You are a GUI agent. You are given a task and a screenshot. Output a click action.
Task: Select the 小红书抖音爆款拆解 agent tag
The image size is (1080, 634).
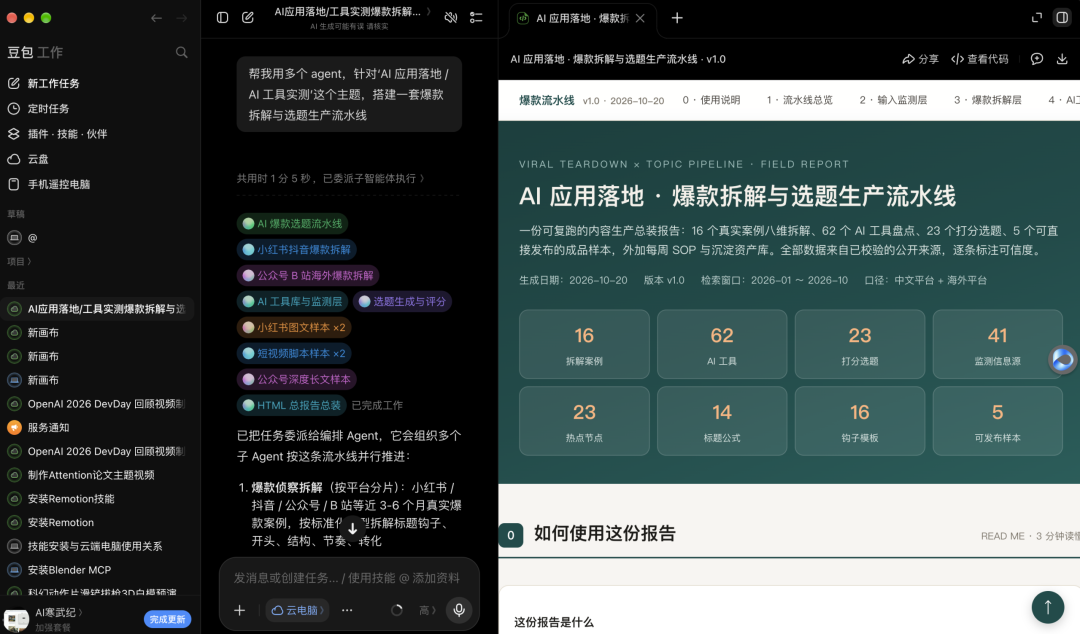pos(297,249)
